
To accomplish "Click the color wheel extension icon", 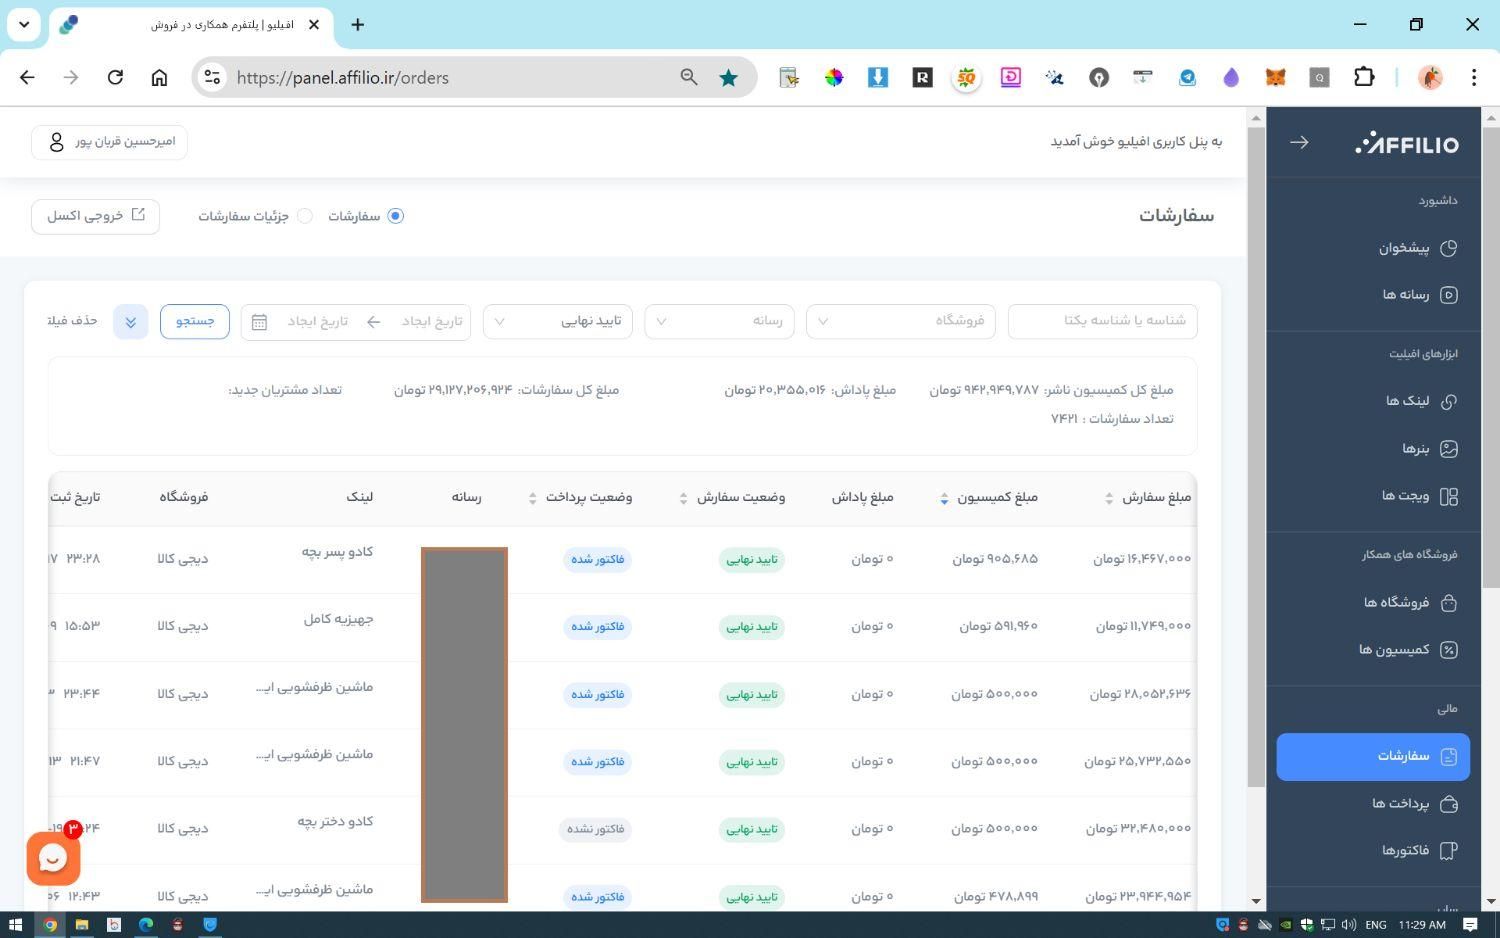I will click(x=834, y=77).
